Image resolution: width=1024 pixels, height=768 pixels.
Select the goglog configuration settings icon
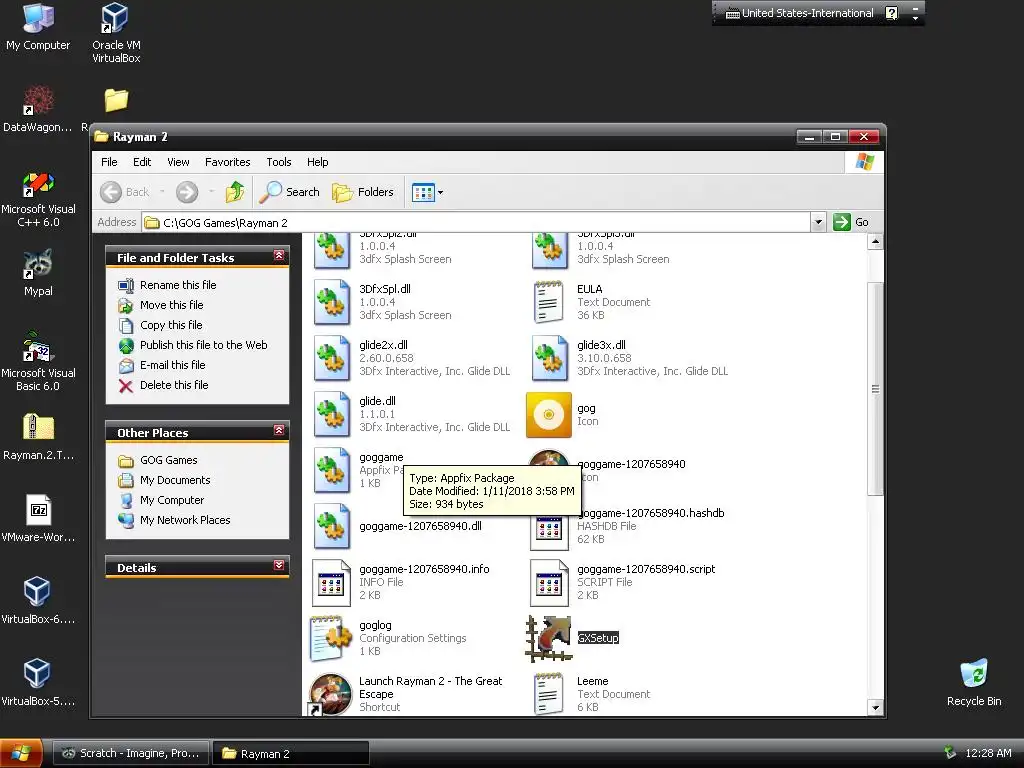coord(331,638)
